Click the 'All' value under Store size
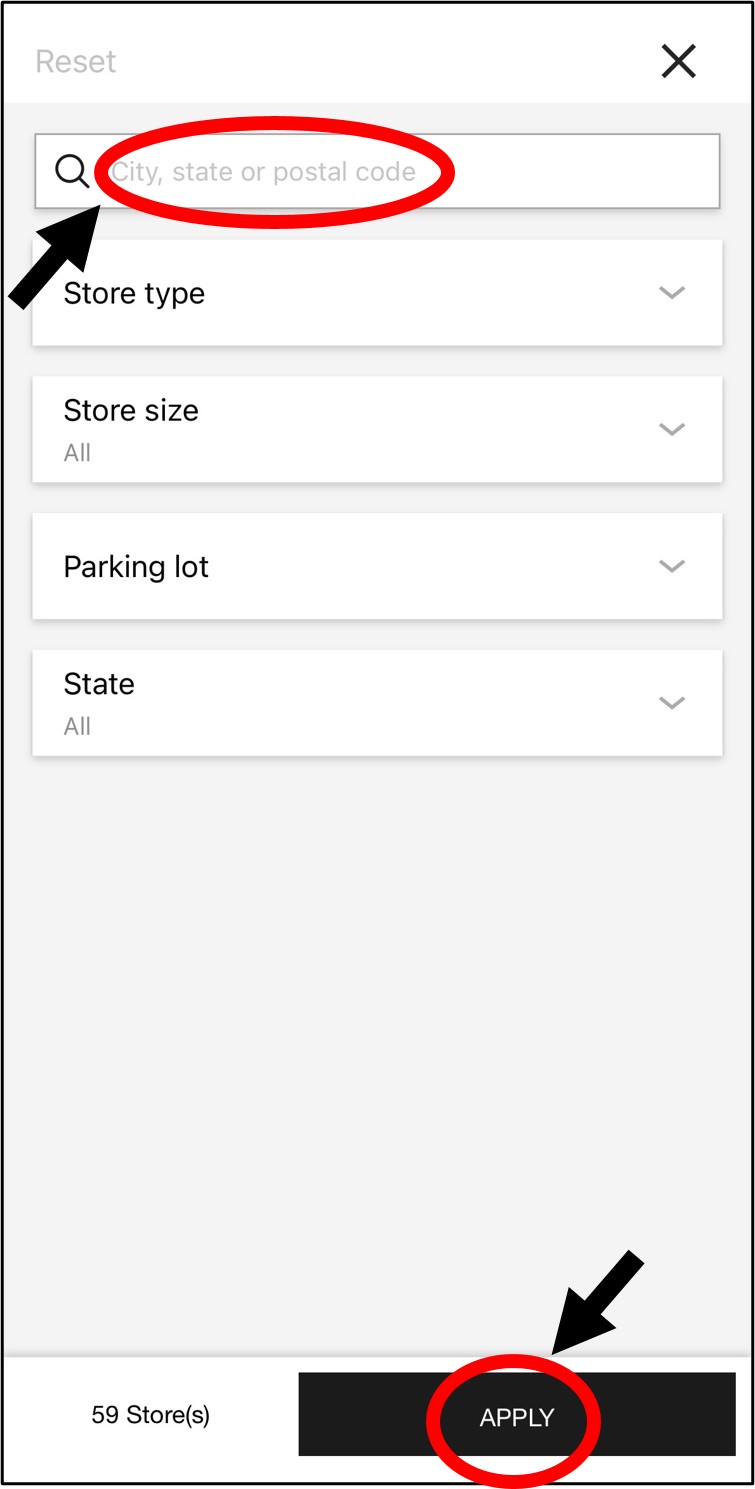This screenshot has height=1489, width=755. (77, 453)
